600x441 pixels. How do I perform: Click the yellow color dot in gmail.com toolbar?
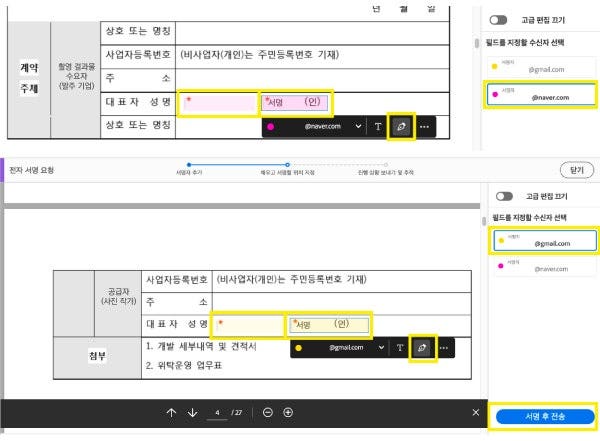point(298,348)
